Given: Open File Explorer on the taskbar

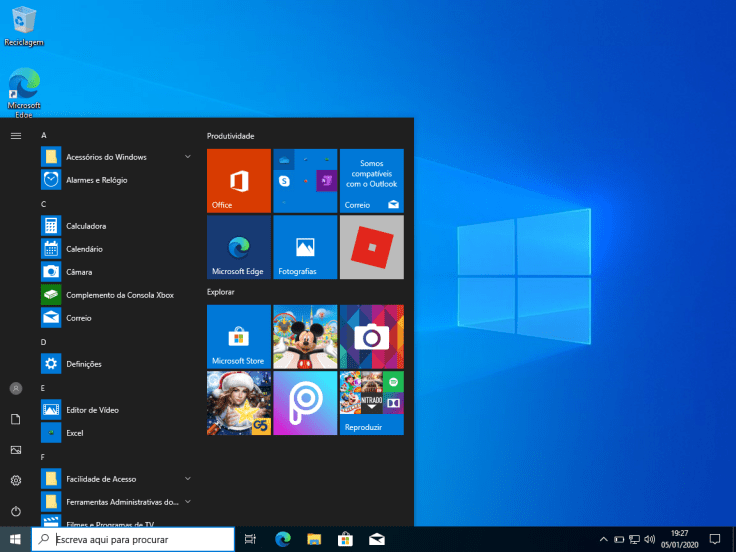Looking at the screenshot, I should [x=313, y=539].
